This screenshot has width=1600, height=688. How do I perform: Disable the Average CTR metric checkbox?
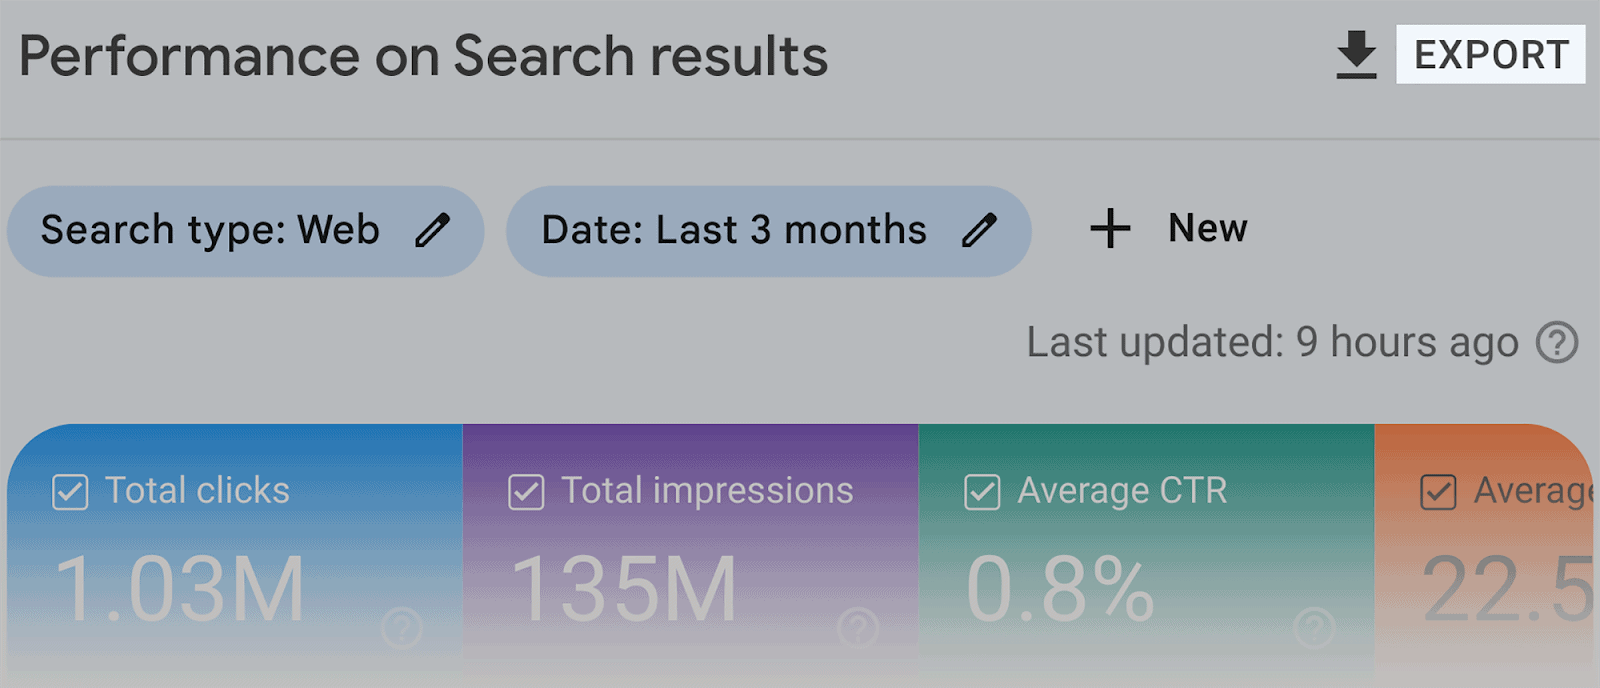tap(981, 490)
